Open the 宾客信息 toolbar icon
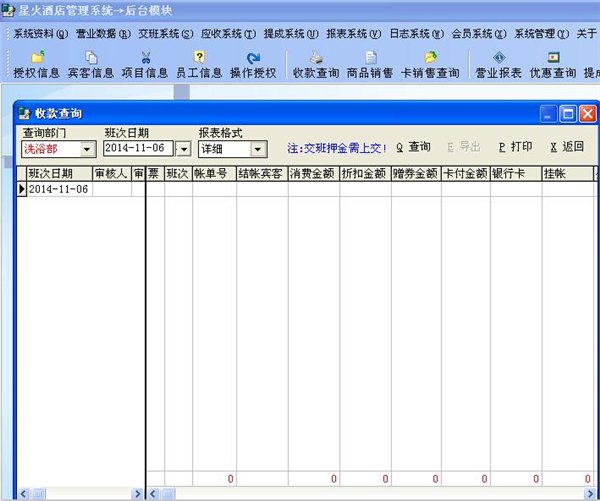The image size is (600, 501). pyautogui.click(x=91, y=57)
